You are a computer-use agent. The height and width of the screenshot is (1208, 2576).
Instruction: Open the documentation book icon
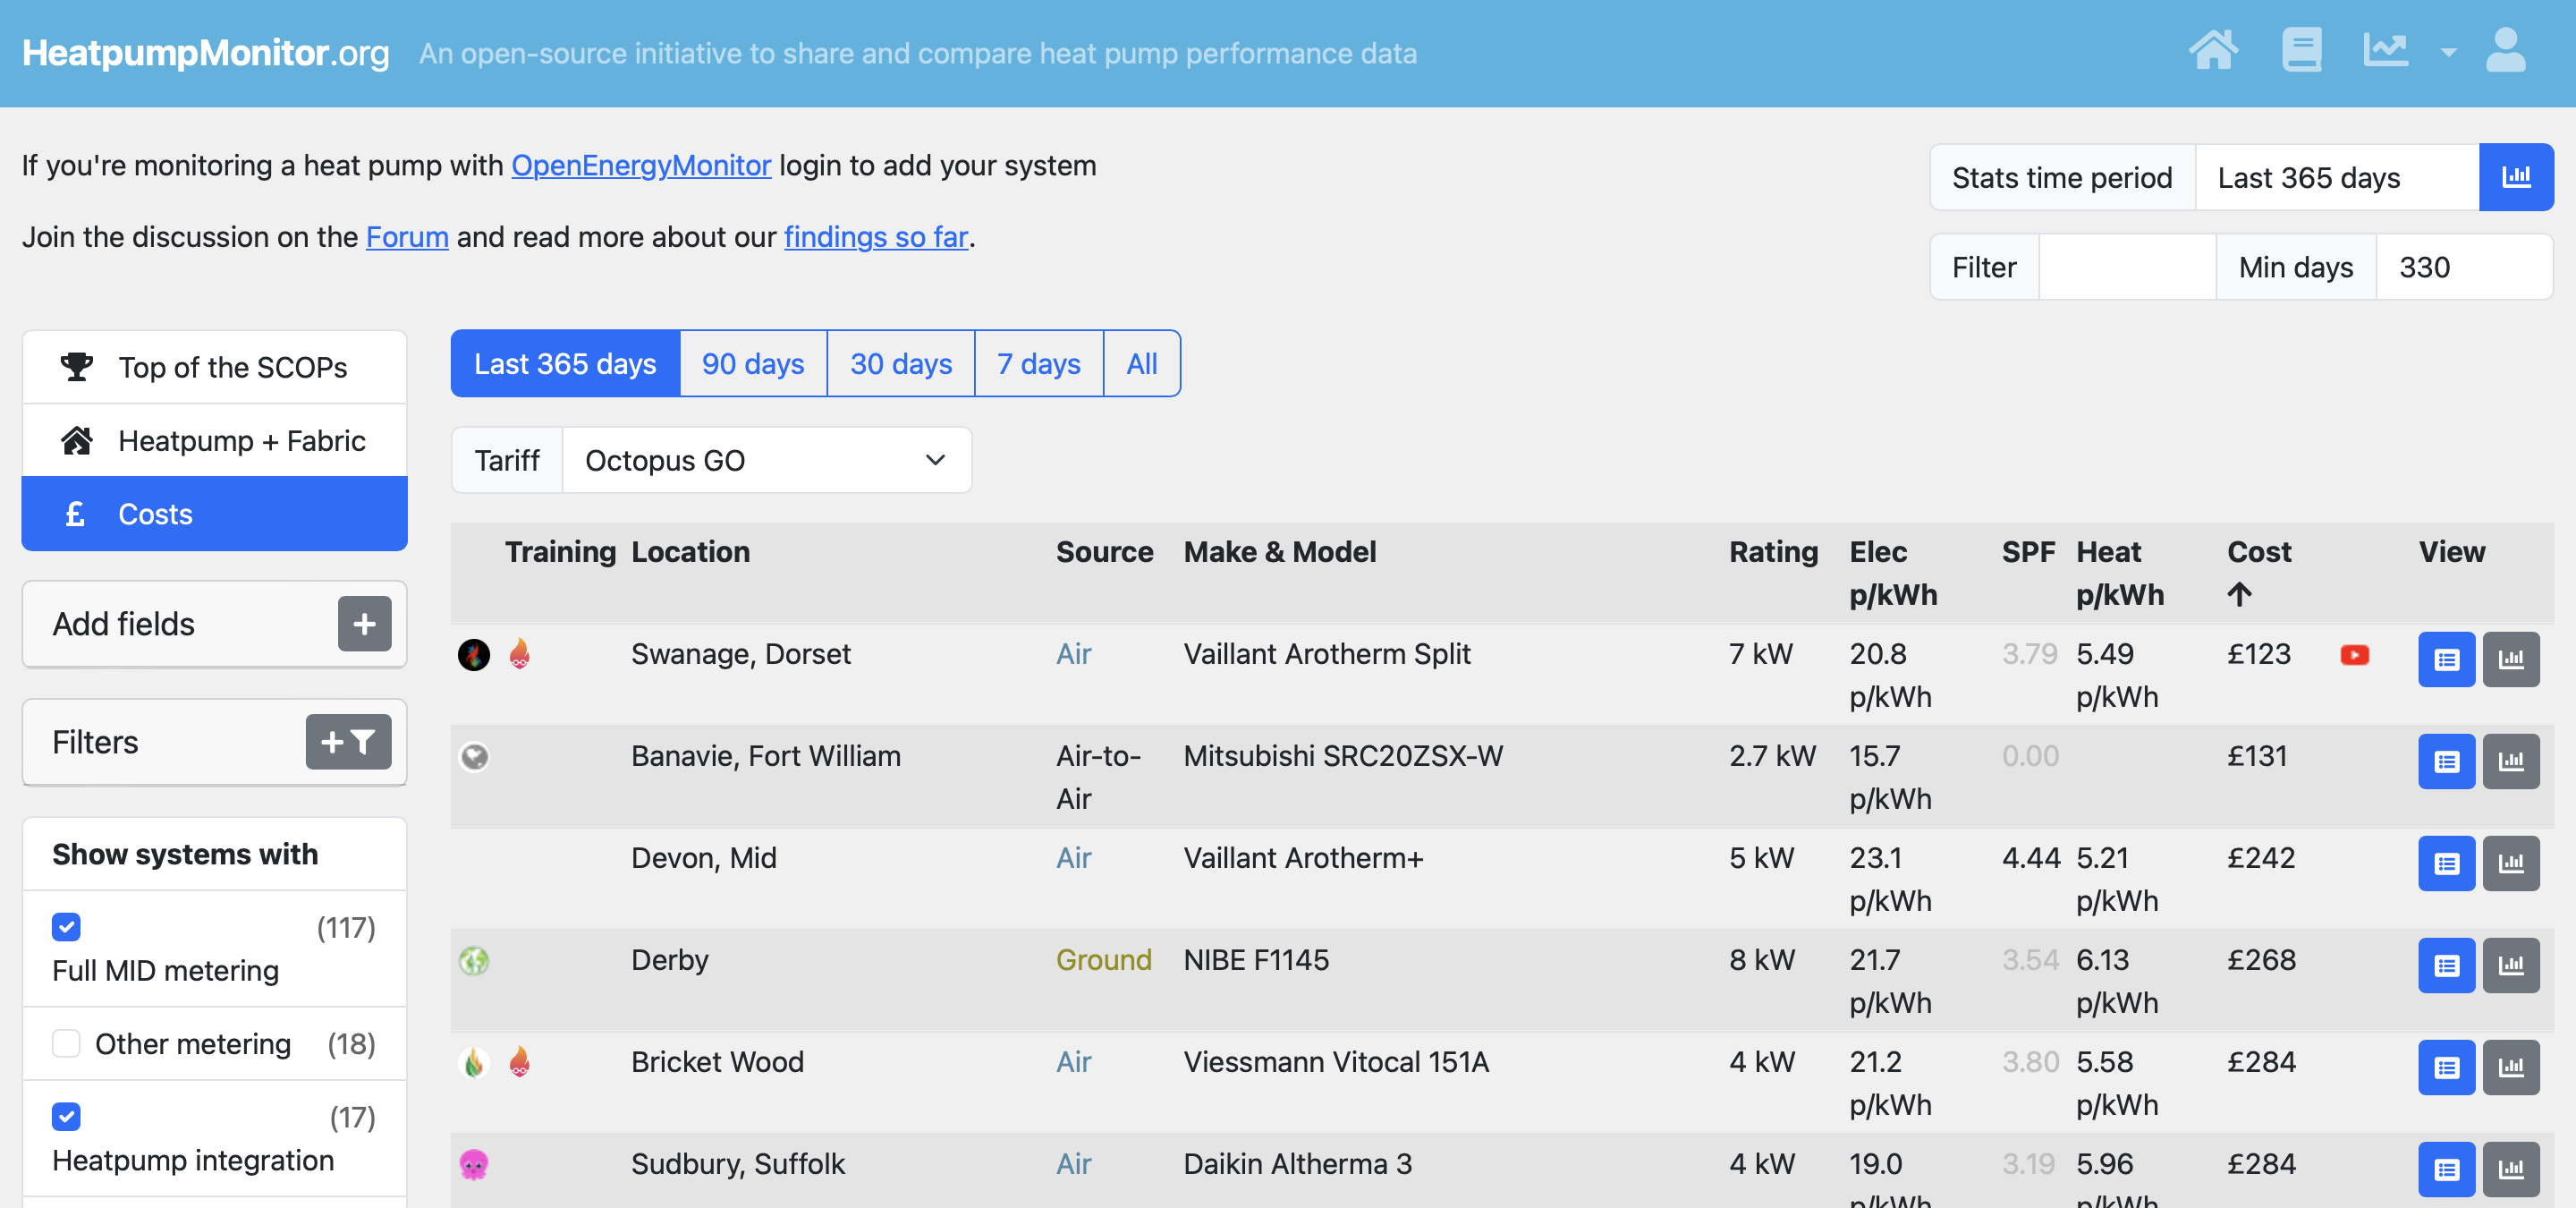click(2301, 51)
